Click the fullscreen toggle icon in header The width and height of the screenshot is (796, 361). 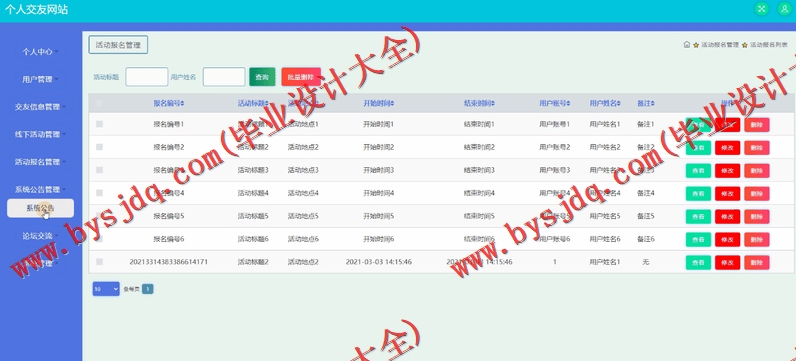(761, 9)
